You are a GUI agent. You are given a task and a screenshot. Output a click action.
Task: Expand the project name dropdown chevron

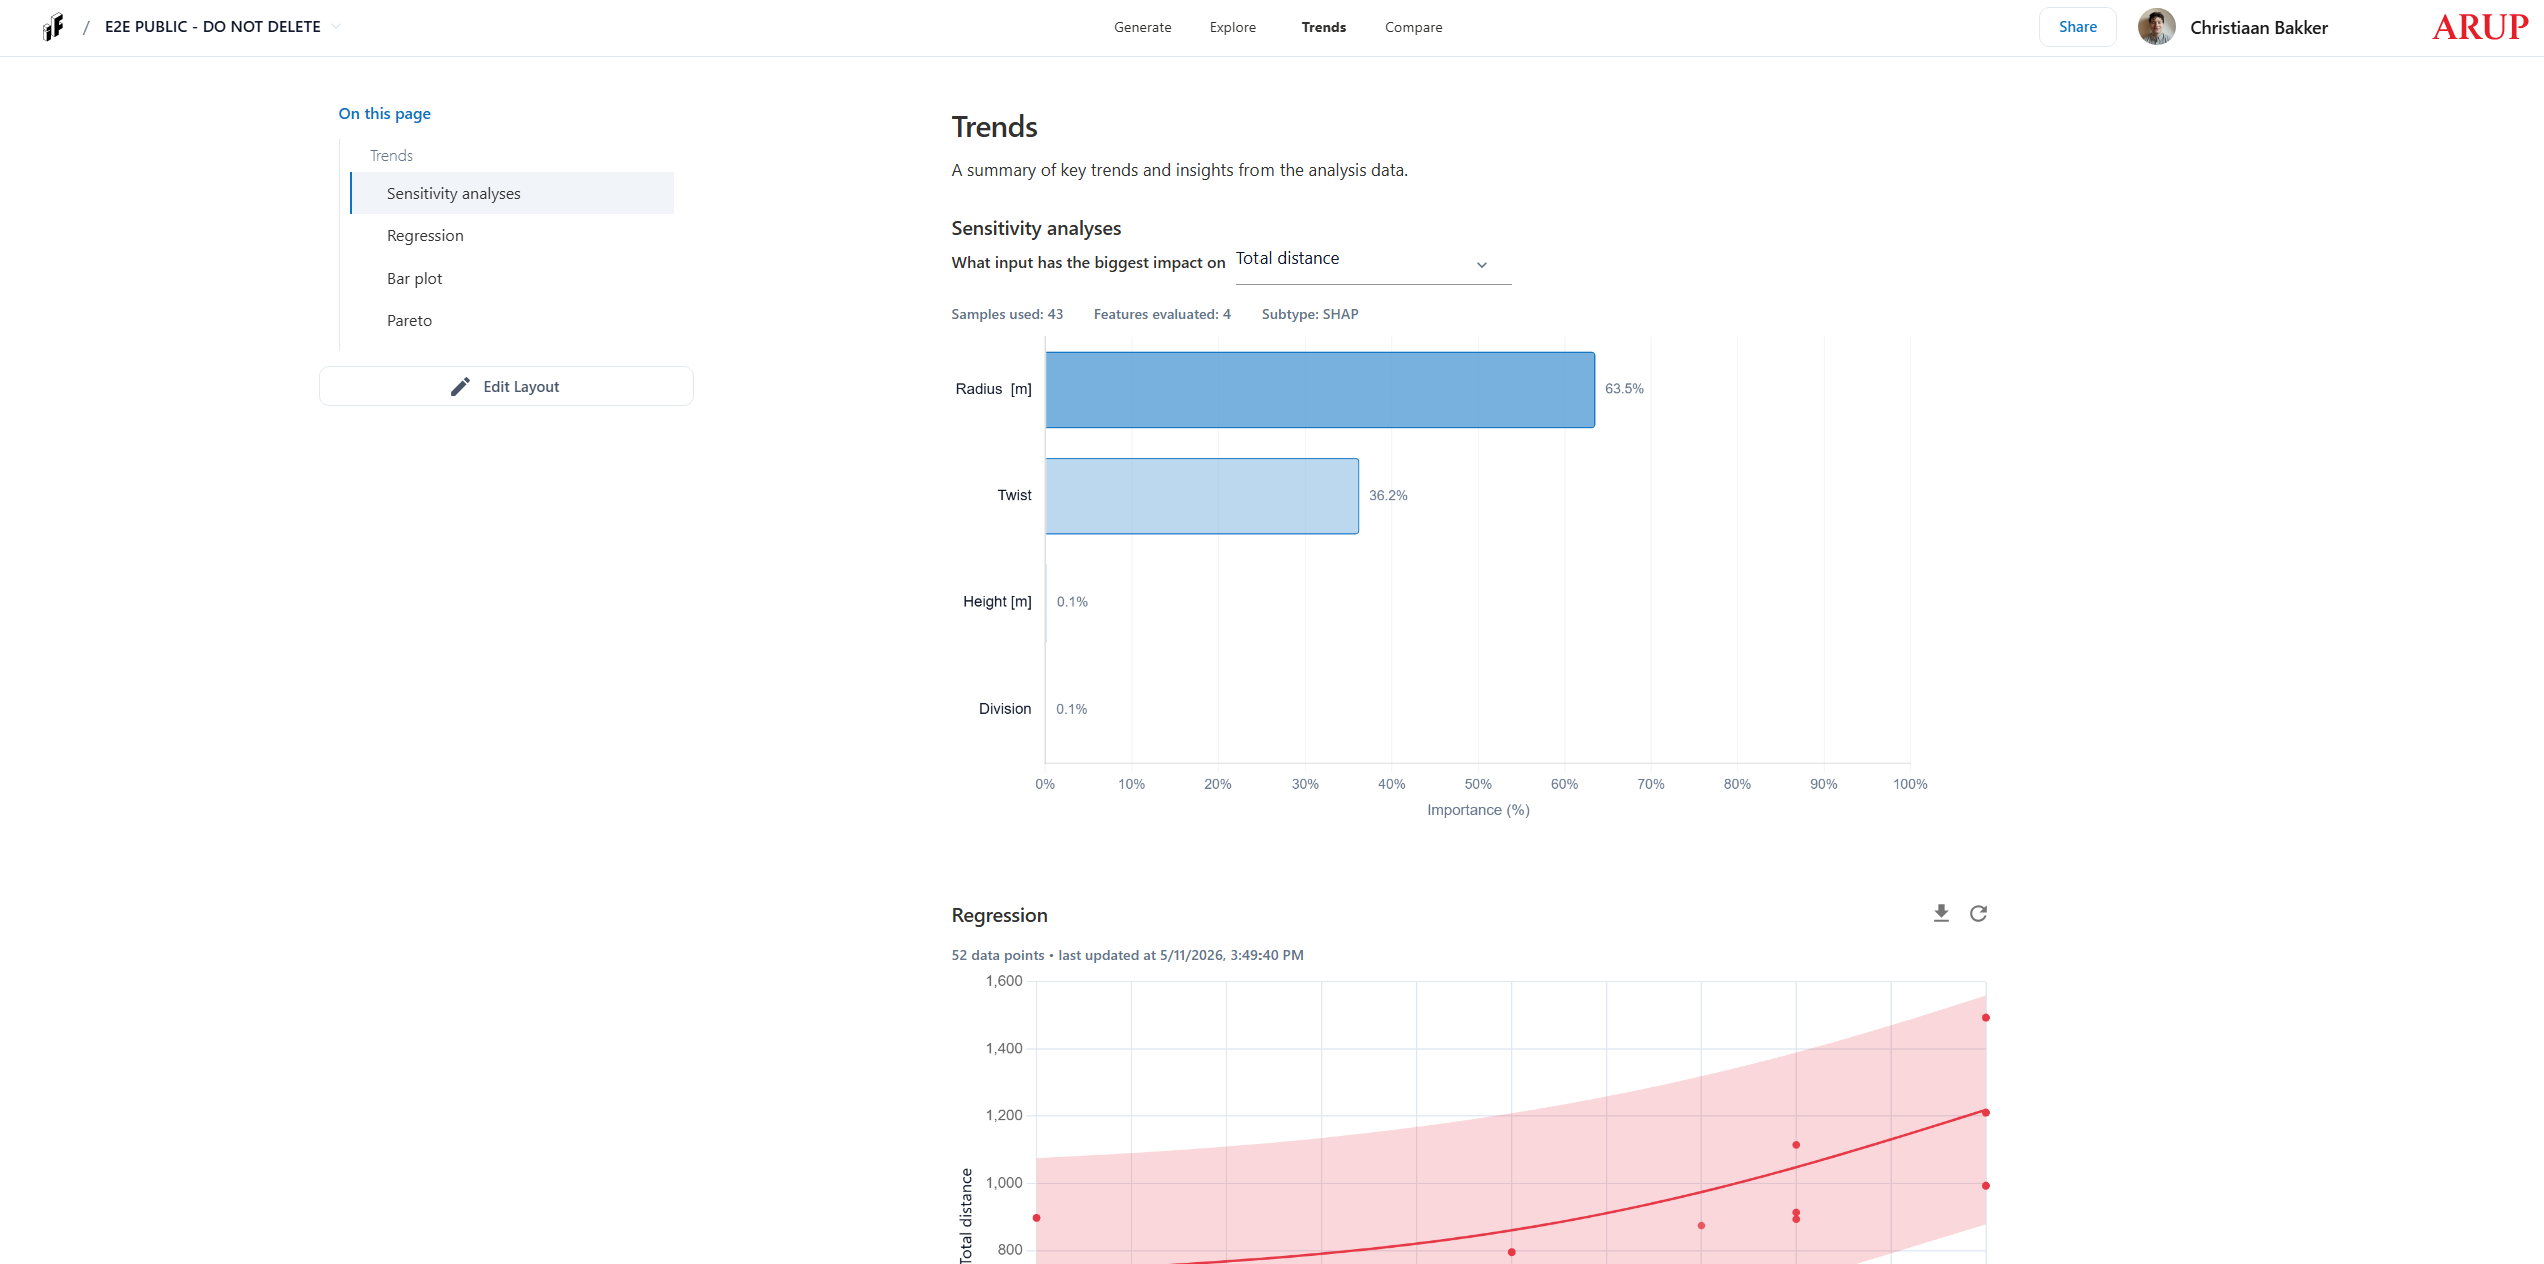click(x=336, y=27)
